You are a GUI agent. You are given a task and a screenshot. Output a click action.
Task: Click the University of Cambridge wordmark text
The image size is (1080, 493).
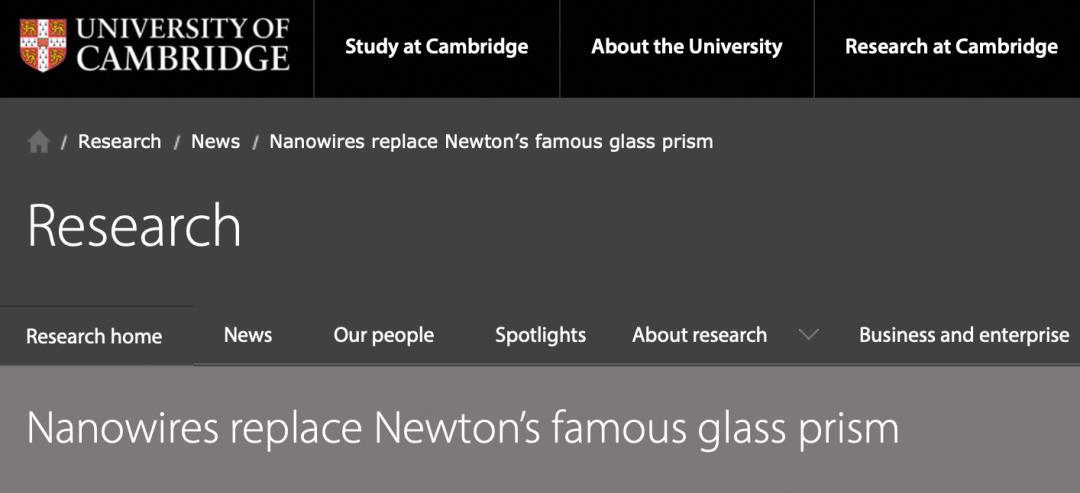point(183,46)
